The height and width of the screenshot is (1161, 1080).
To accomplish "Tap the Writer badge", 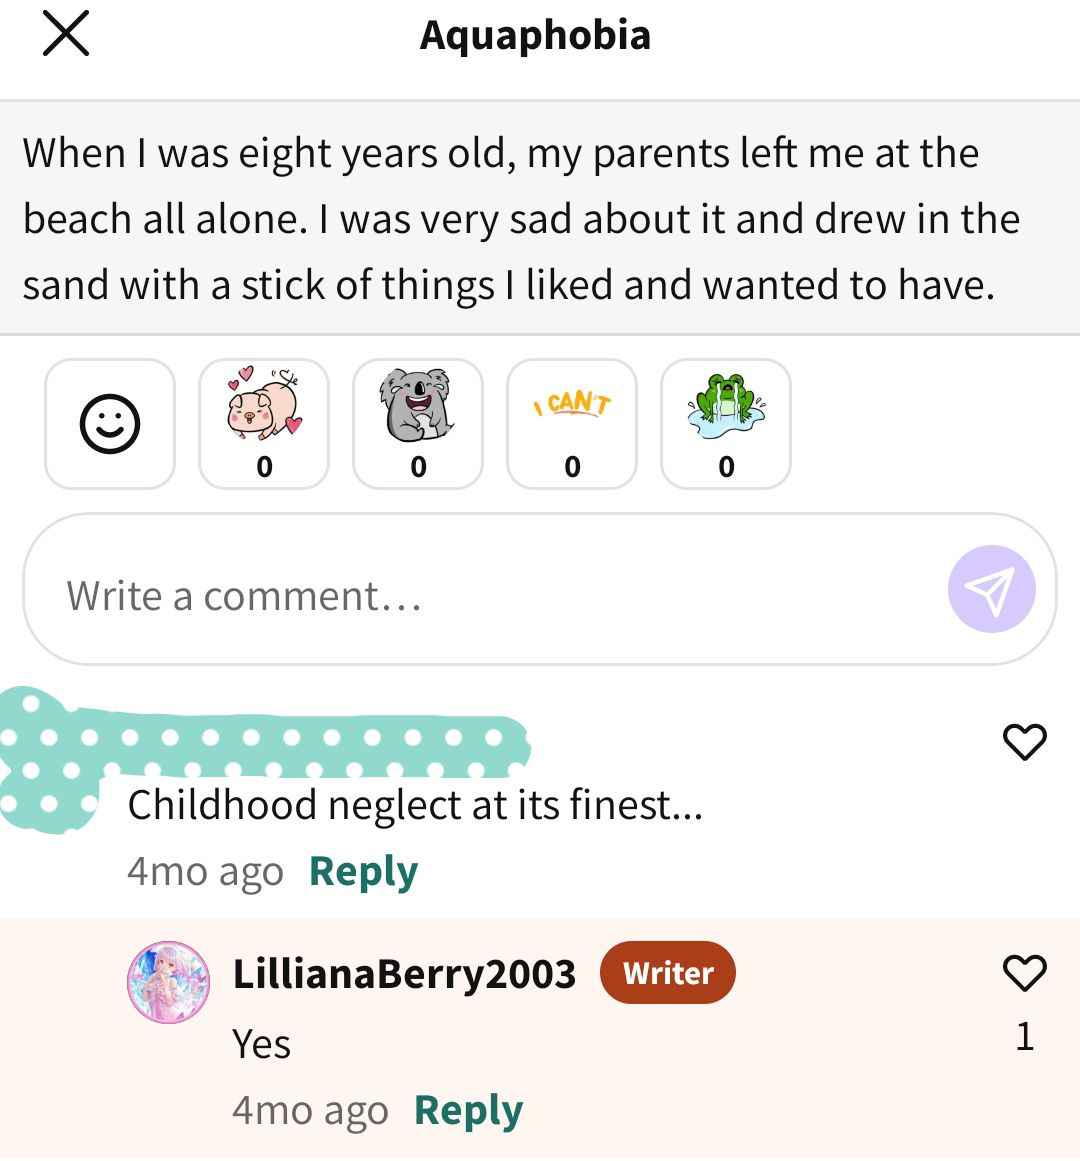I will [x=668, y=972].
